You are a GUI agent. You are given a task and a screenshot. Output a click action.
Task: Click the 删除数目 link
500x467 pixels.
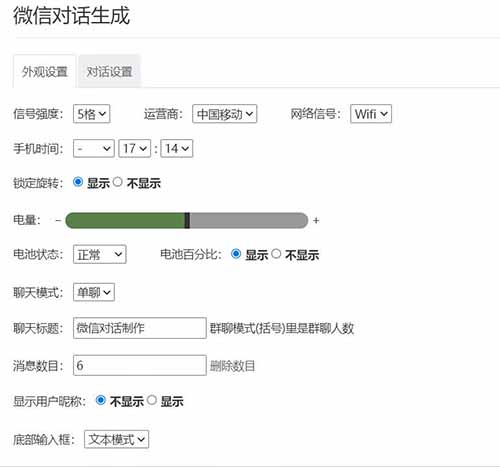tap(232, 366)
